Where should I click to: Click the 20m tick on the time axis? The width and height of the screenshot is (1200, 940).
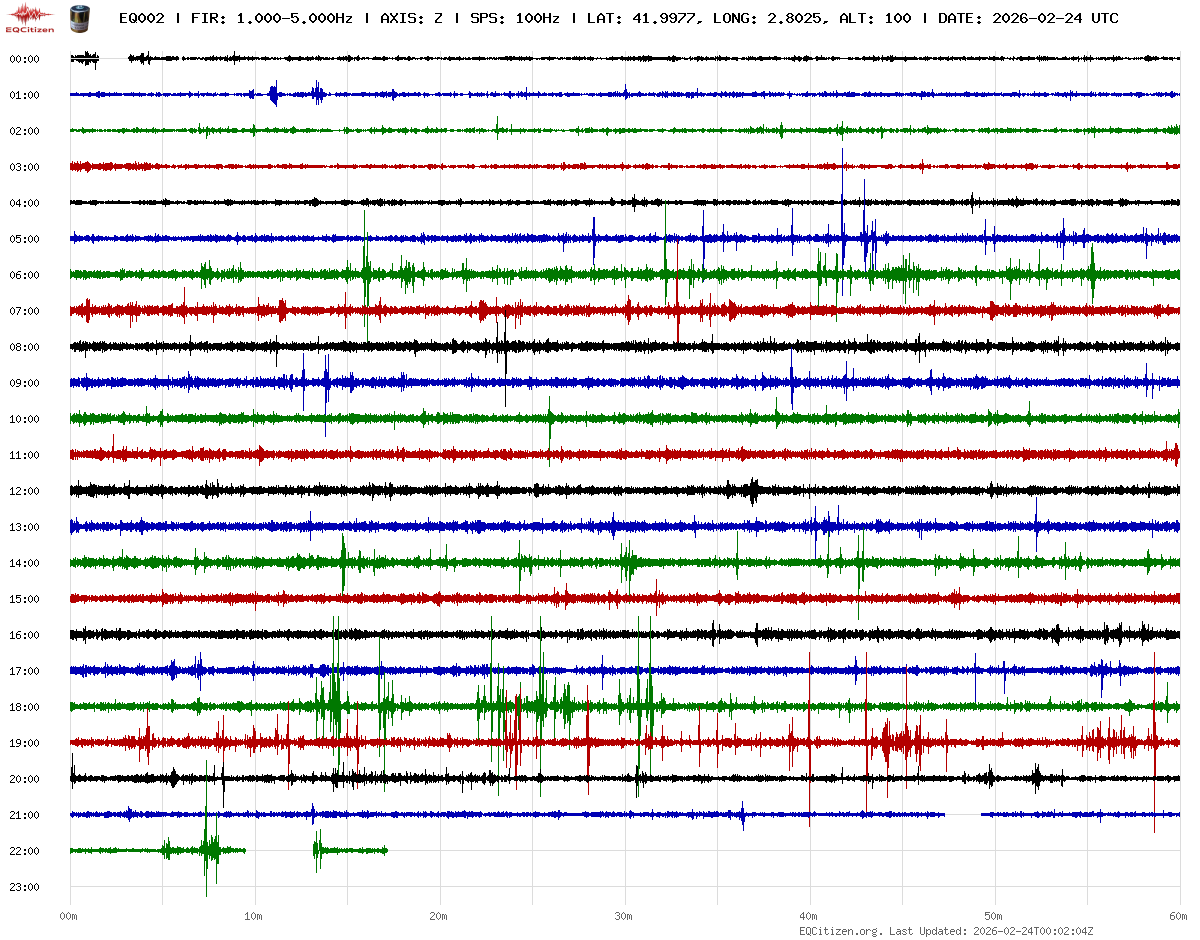tap(439, 916)
